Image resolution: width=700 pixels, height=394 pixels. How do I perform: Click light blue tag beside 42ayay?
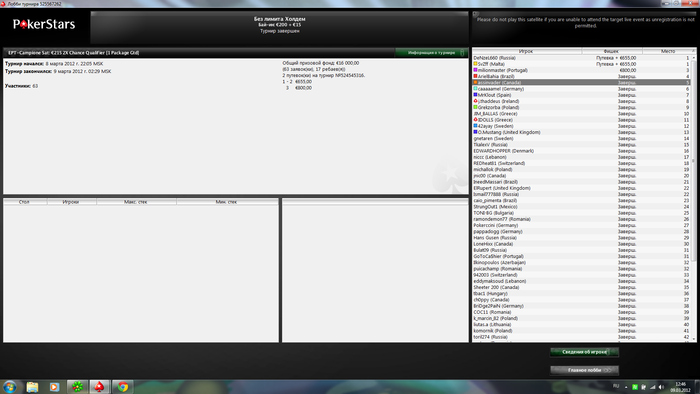pos(475,126)
